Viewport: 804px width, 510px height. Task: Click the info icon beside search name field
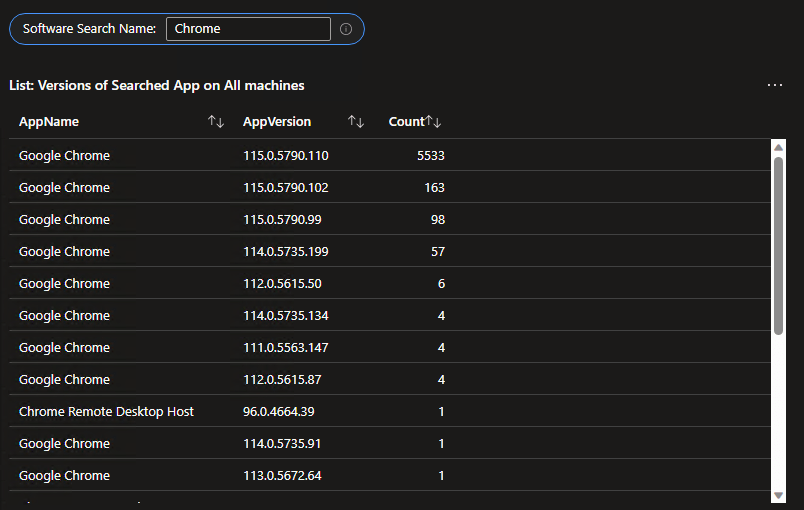click(346, 29)
